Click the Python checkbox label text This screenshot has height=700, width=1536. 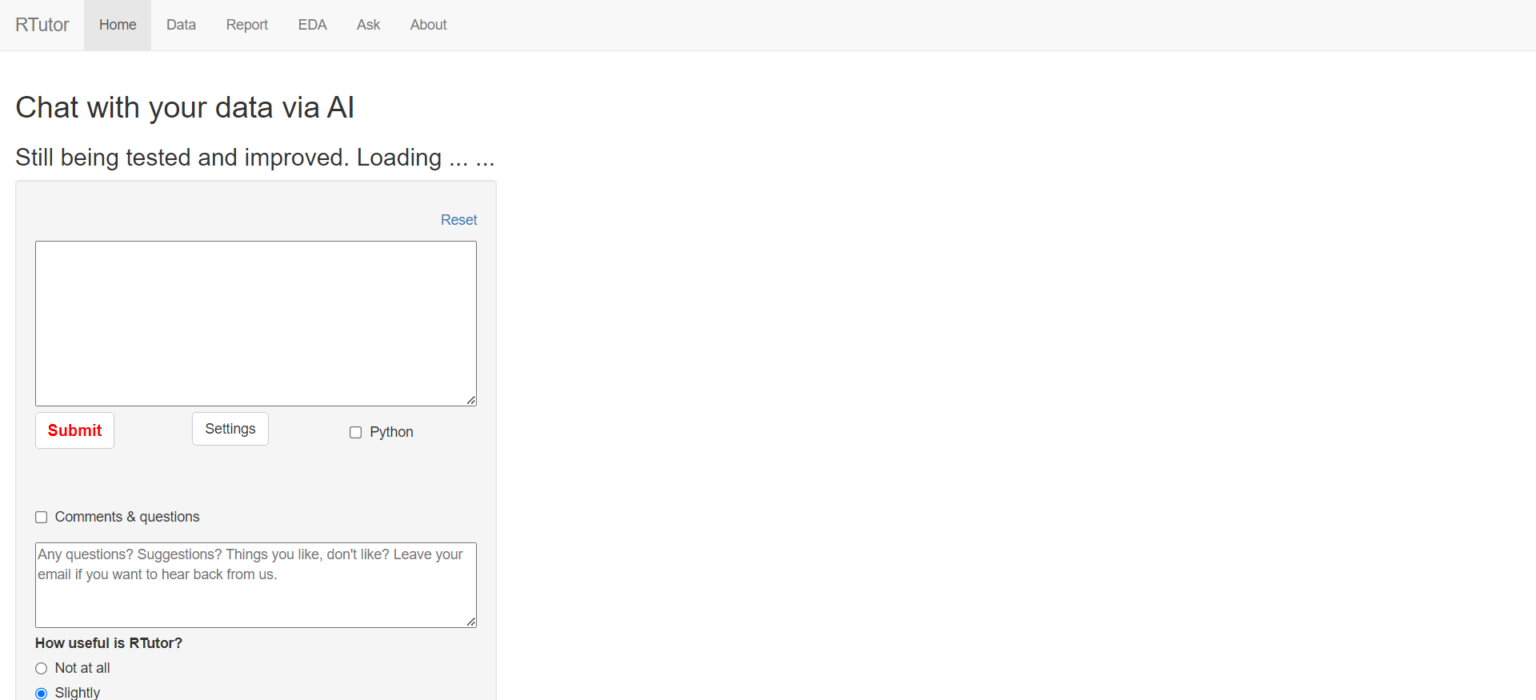point(390,431)
